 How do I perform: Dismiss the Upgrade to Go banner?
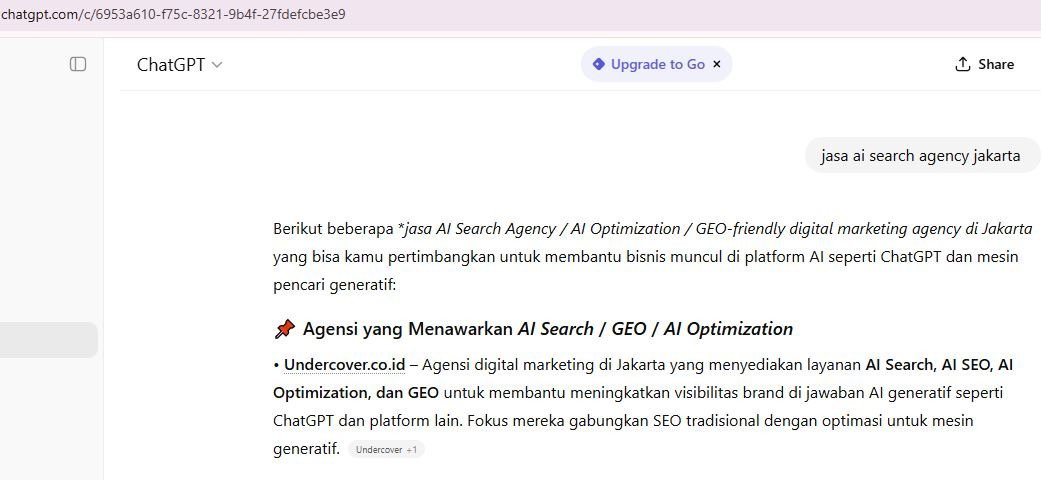[x=717, y=64]
